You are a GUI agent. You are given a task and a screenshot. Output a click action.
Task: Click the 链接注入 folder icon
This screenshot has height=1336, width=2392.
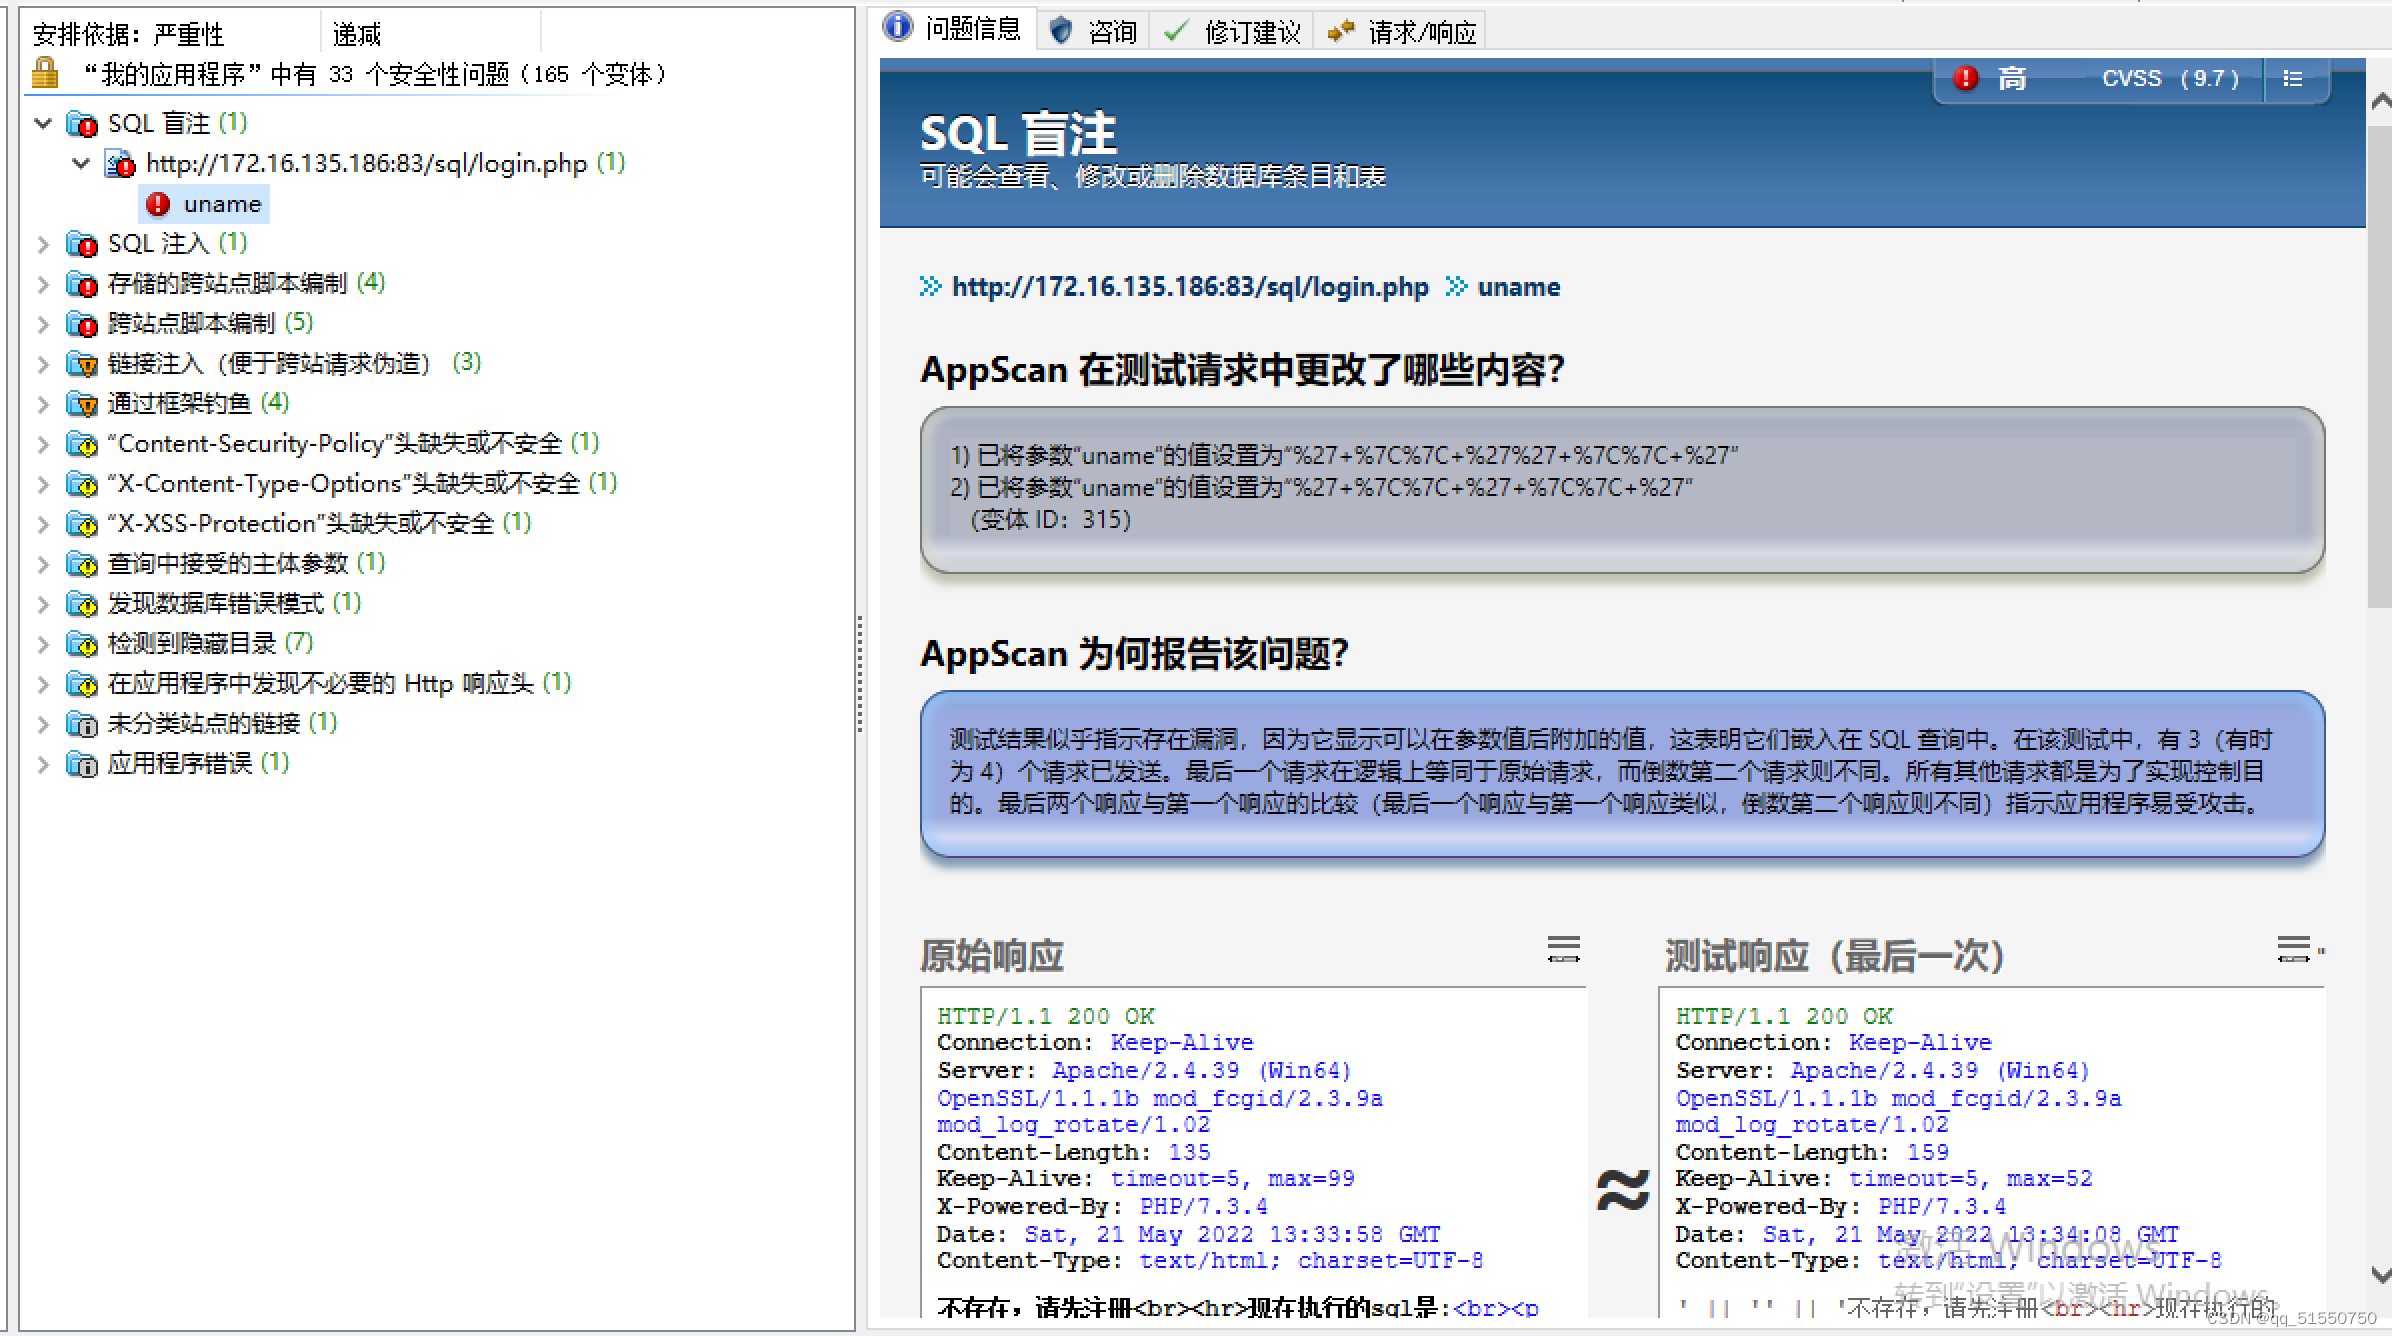tap(81, 364)
